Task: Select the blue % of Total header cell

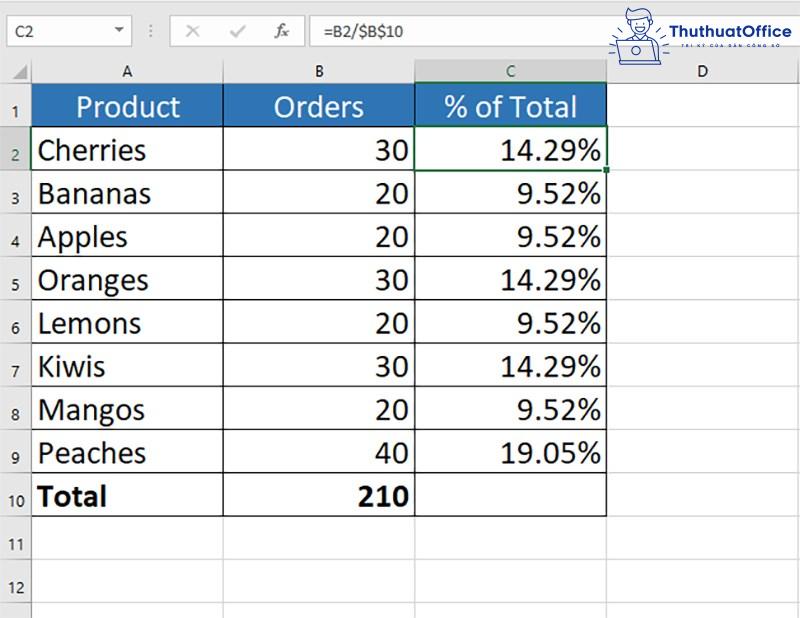Action: tap(510, 106)
